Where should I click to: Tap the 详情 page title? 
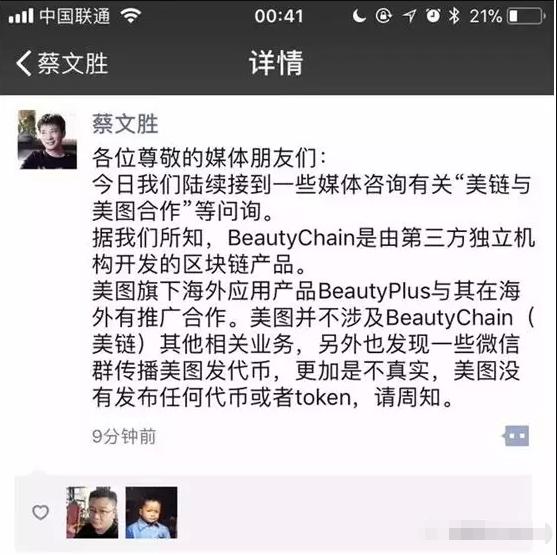coord(276,63)
